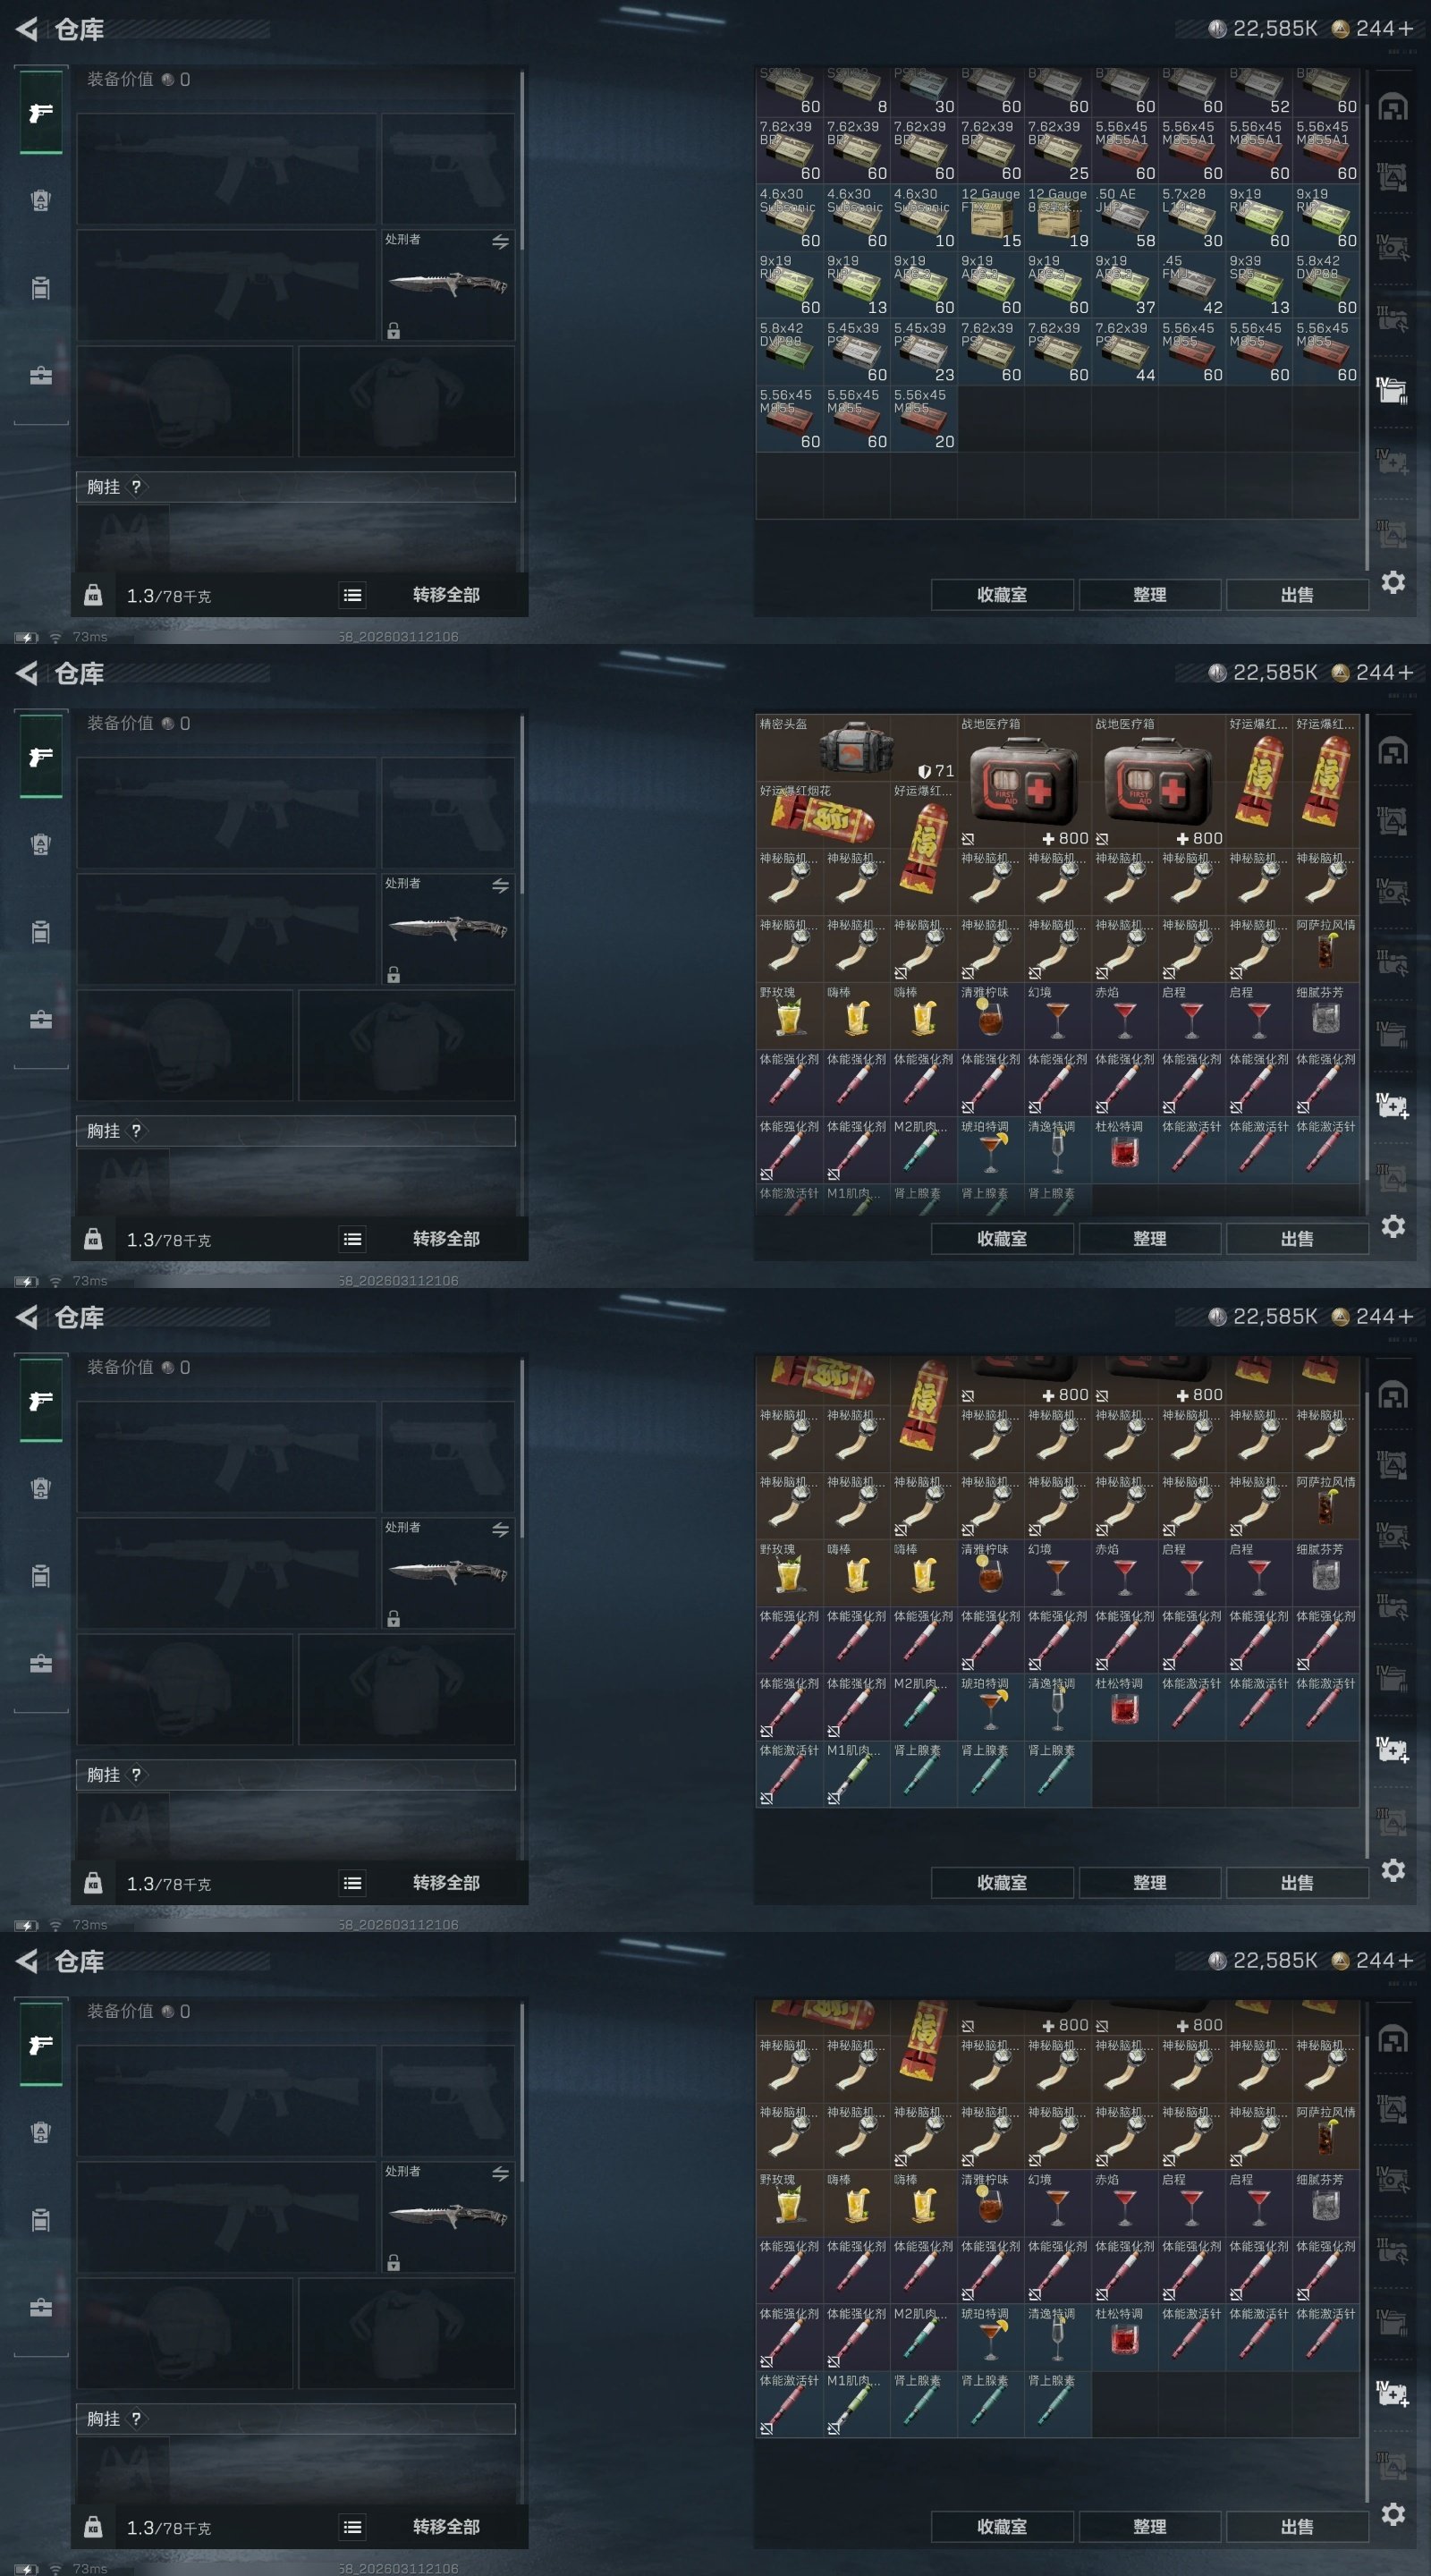Screen dimensions: 1431x2576
Task: Select the 7.62x39 PS stack of 44
Action: point(1125,351)
